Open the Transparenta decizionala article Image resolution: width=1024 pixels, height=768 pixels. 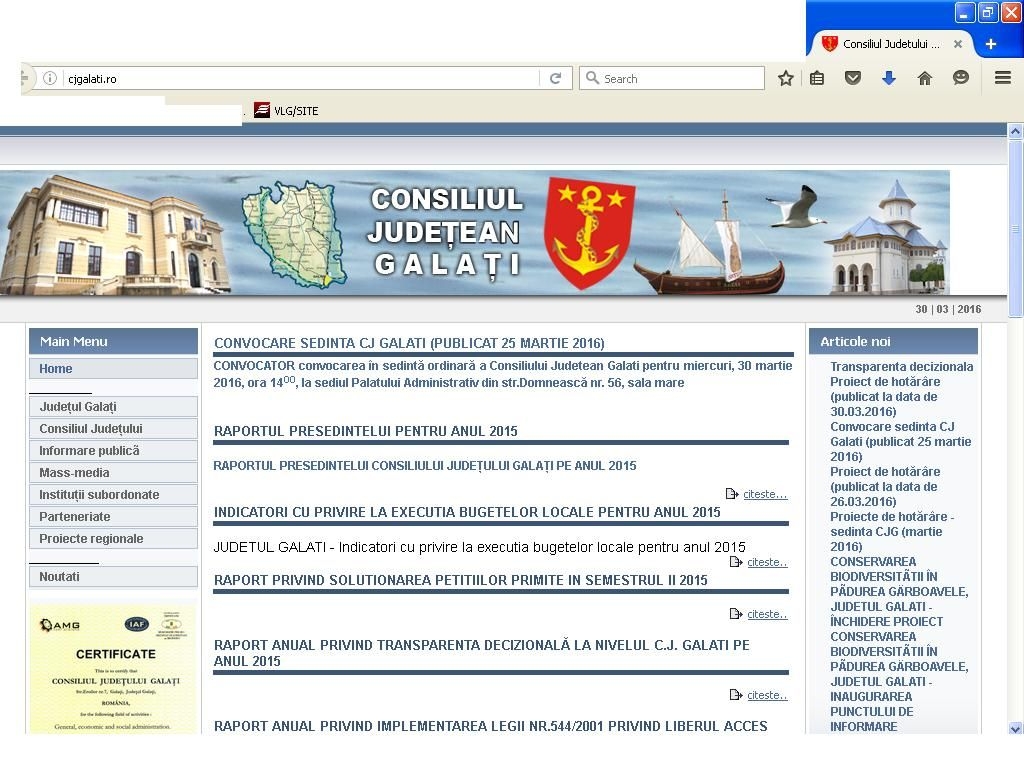(x=899, y=366)
